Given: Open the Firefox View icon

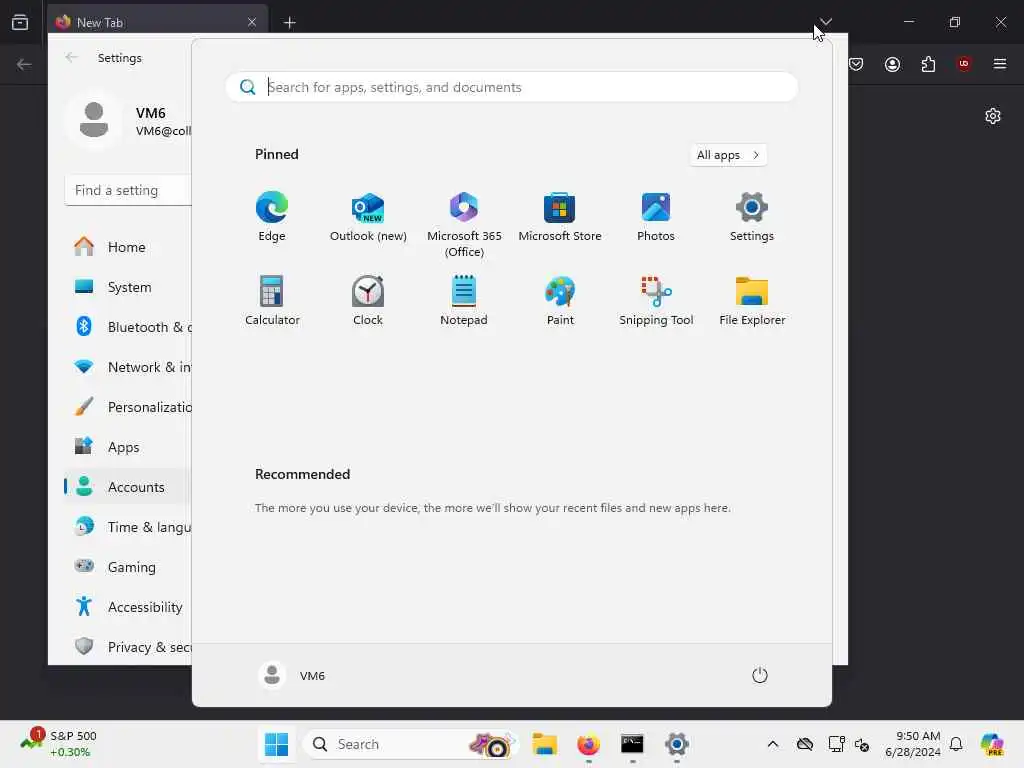Looking at the screenshot, I should pos(20,22).
